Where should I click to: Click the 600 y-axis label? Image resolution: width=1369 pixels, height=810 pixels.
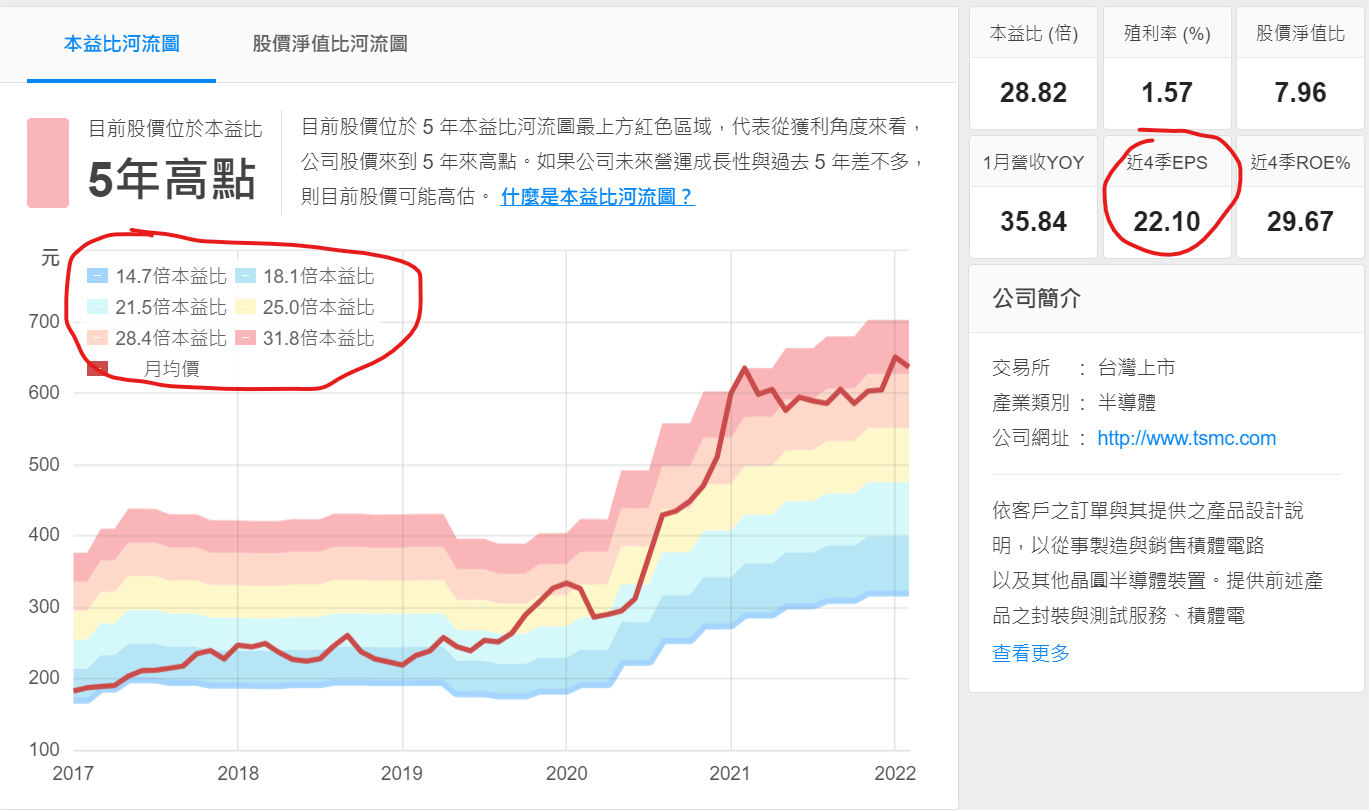[45, 393]
